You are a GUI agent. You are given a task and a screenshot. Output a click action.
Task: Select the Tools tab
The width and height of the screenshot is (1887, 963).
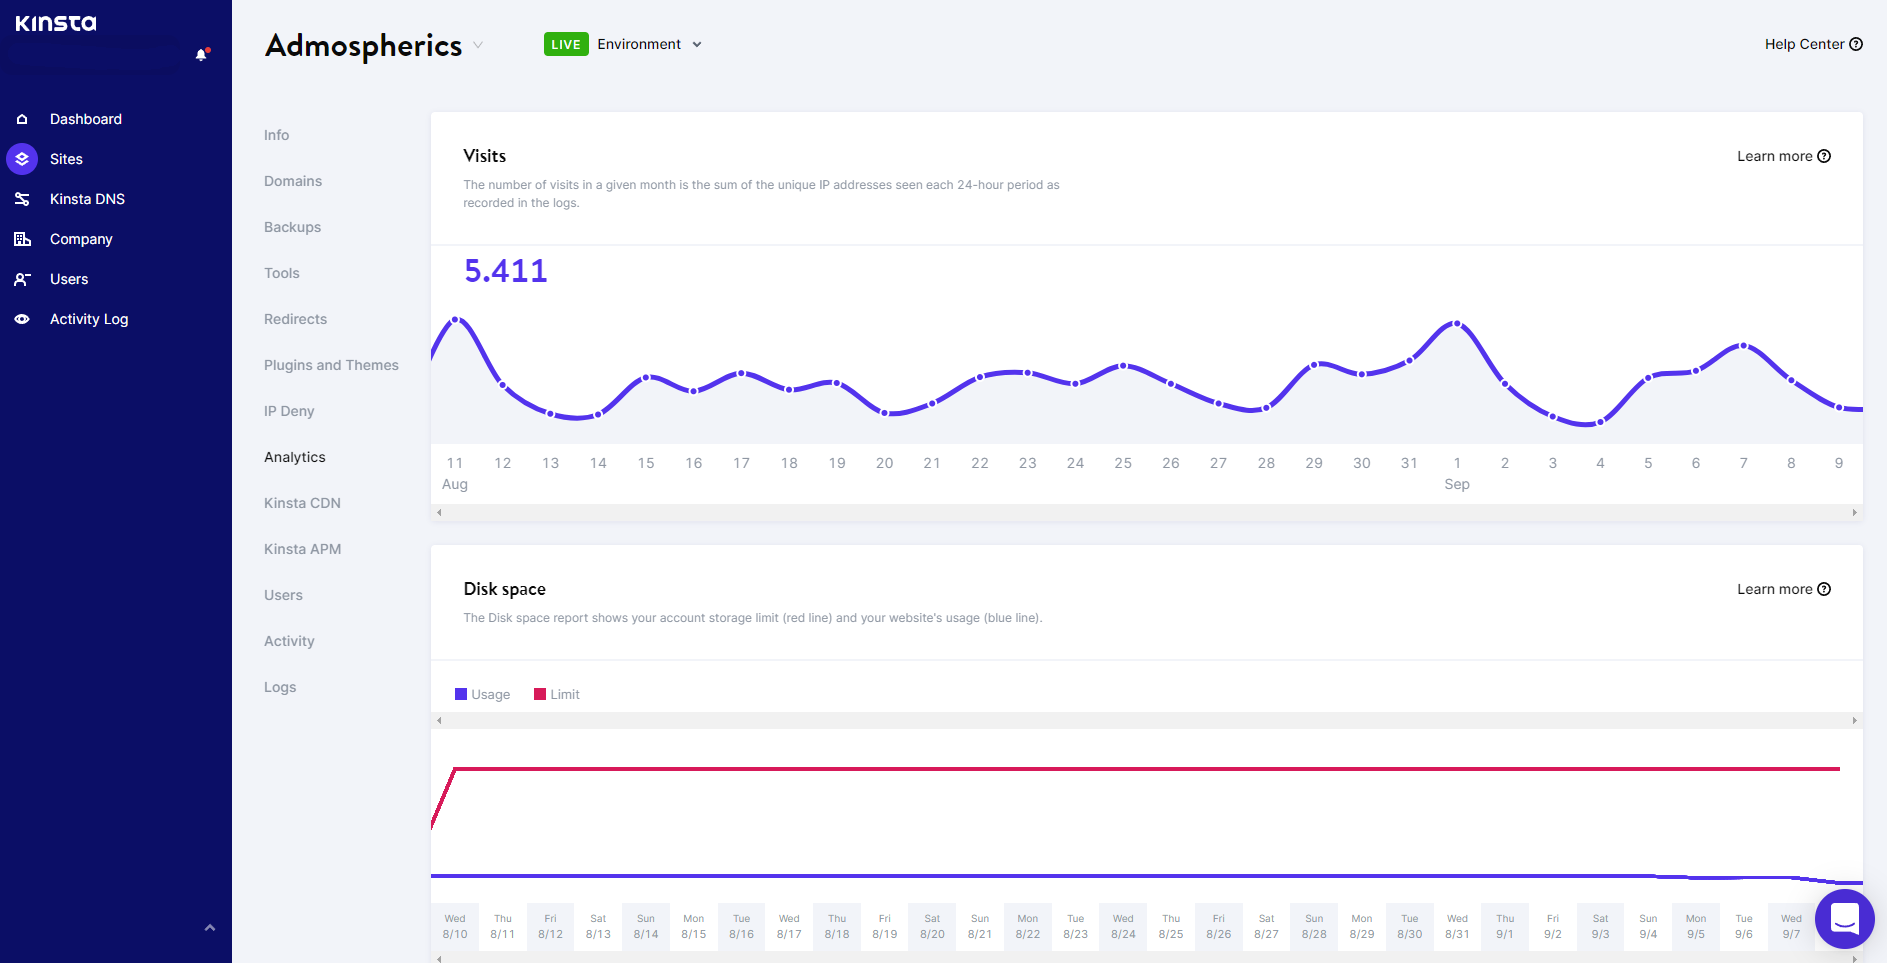click(x=282, y=273)
